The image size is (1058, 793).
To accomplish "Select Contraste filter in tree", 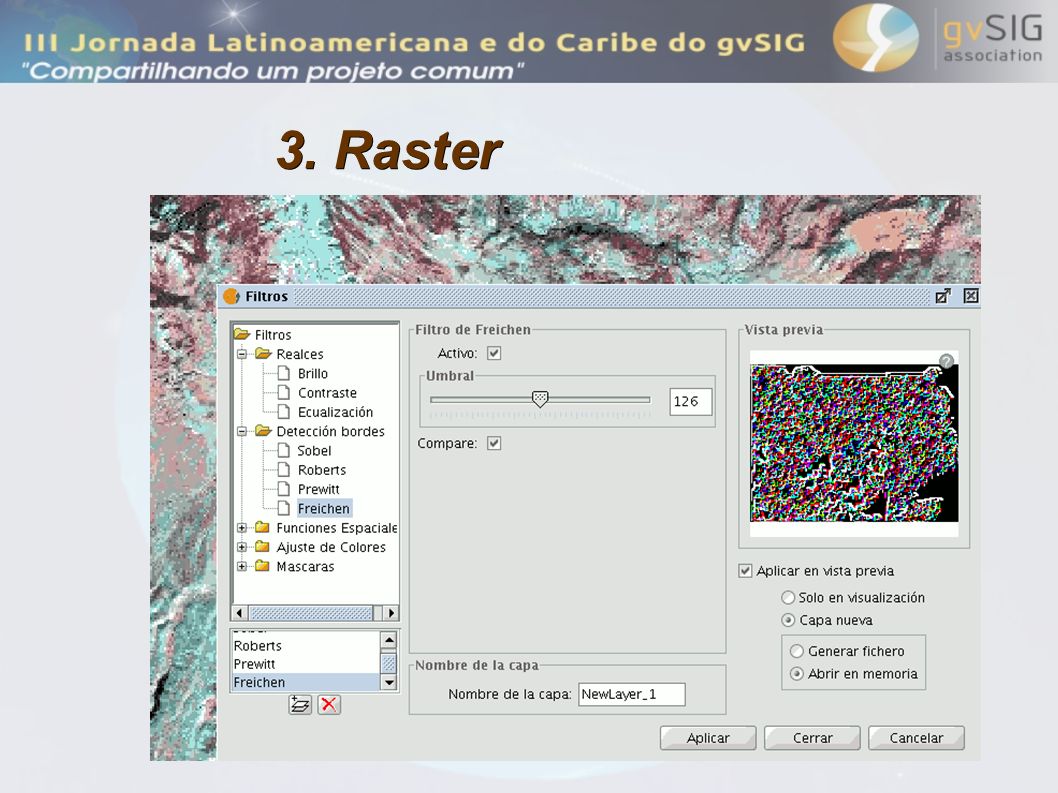I will point(327,393).
